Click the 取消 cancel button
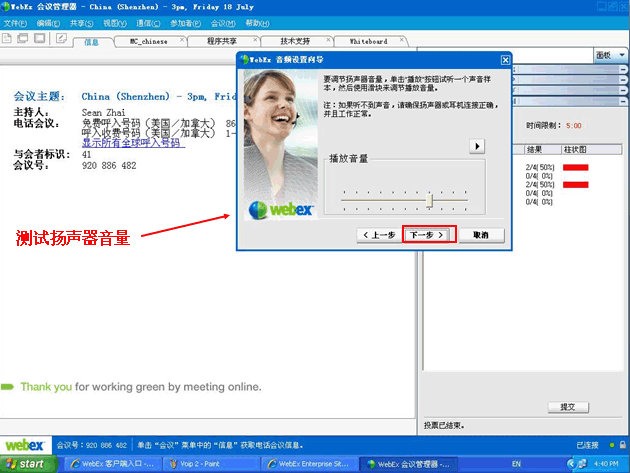 pos(481,235)
